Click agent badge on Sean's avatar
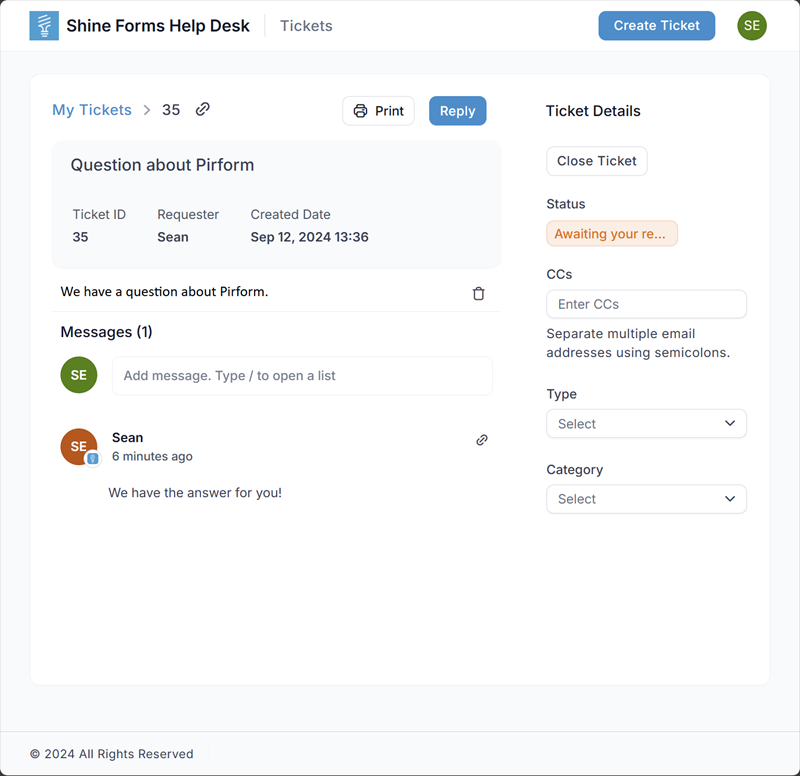The width and height of the screenshot is (800, 777). point(92,459)
